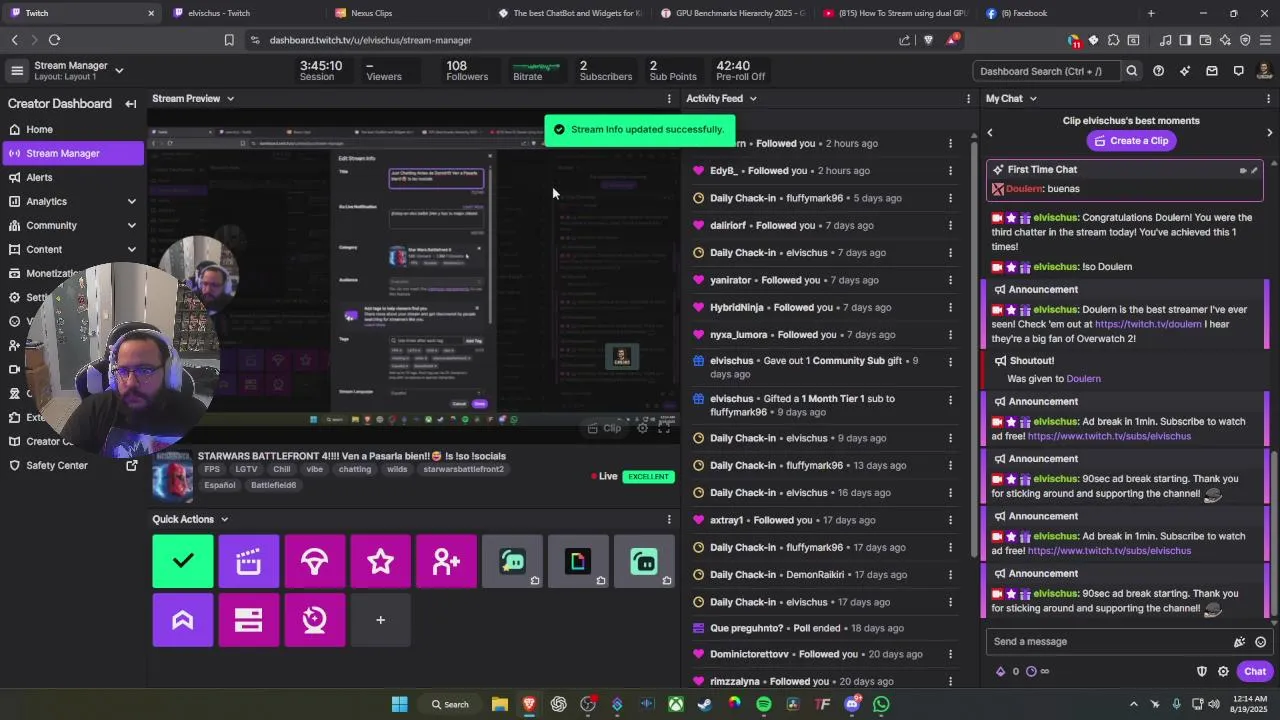
Task: Open the layout selector dropdown arrow
Action: tap(119, 70)
